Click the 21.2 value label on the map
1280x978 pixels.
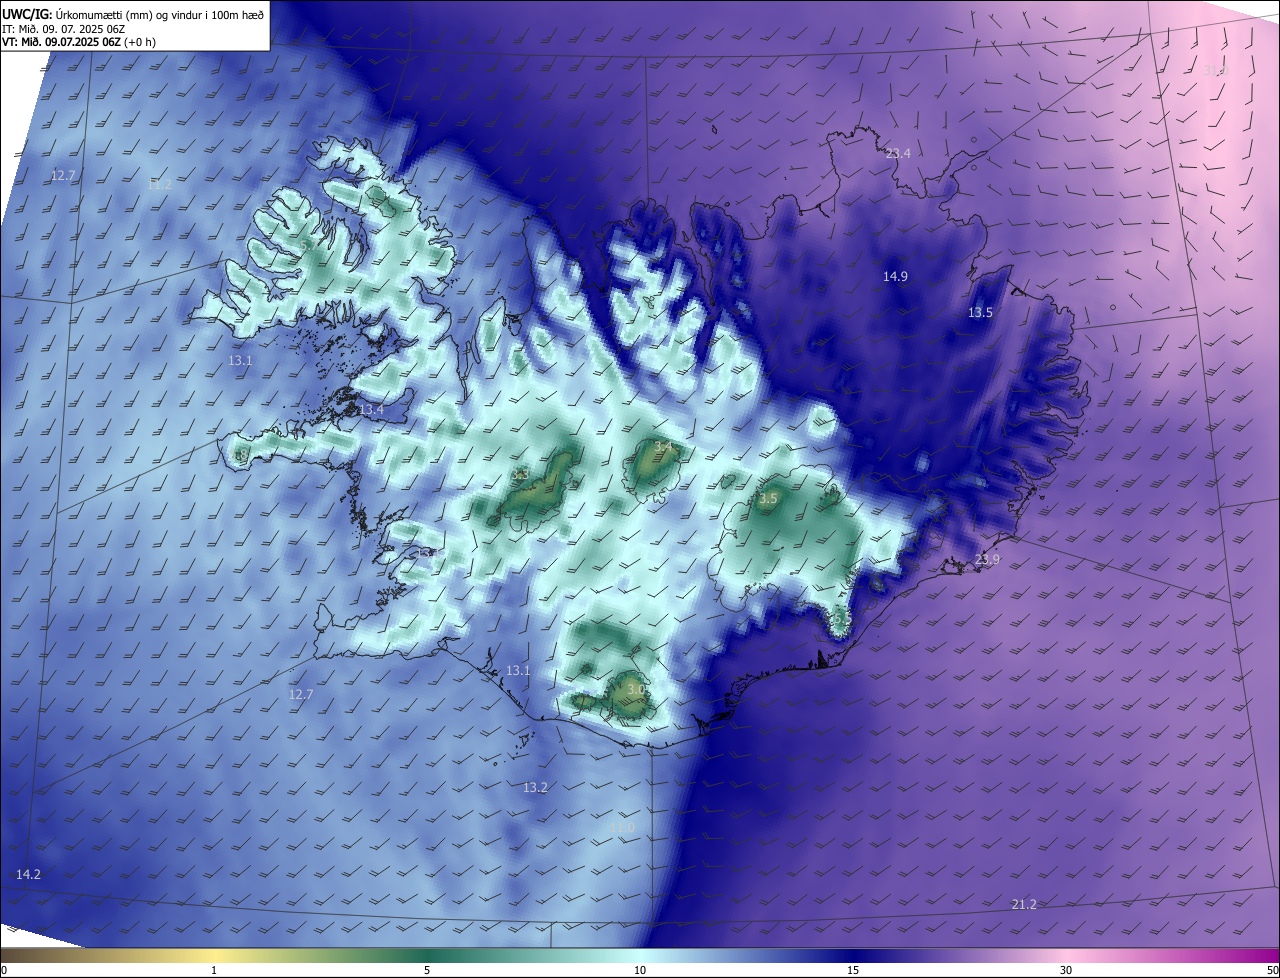1024,905
